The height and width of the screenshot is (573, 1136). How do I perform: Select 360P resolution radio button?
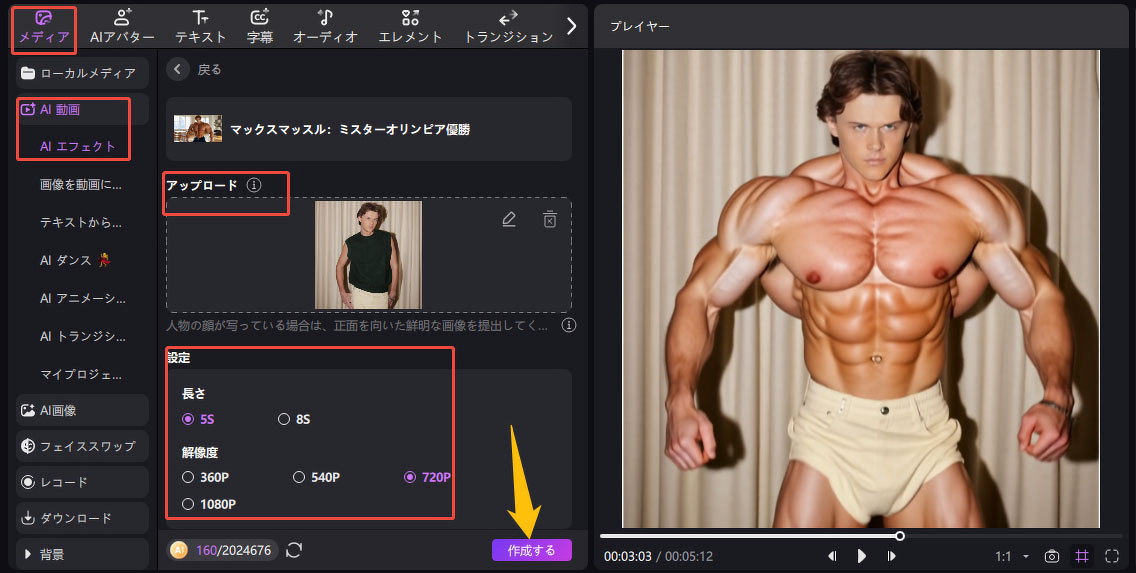point(188,477)
